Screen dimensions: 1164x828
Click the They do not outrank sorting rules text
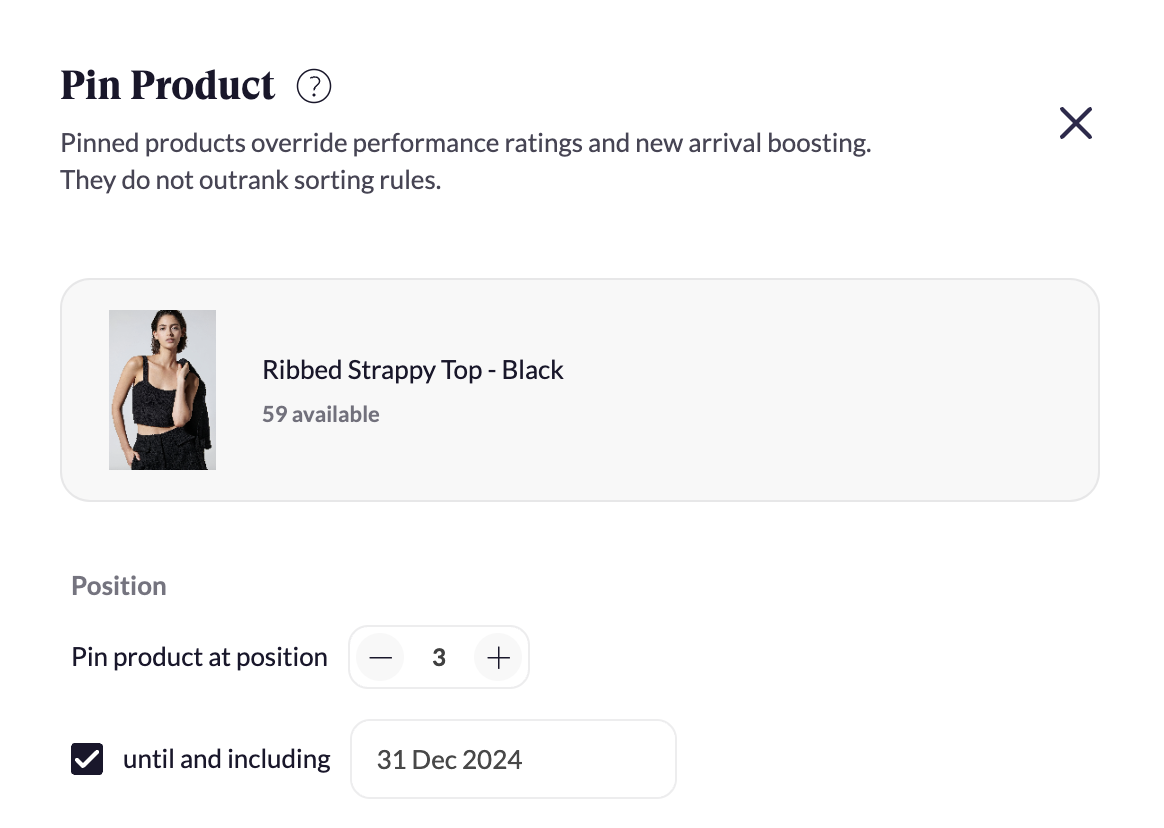(251, 180)
